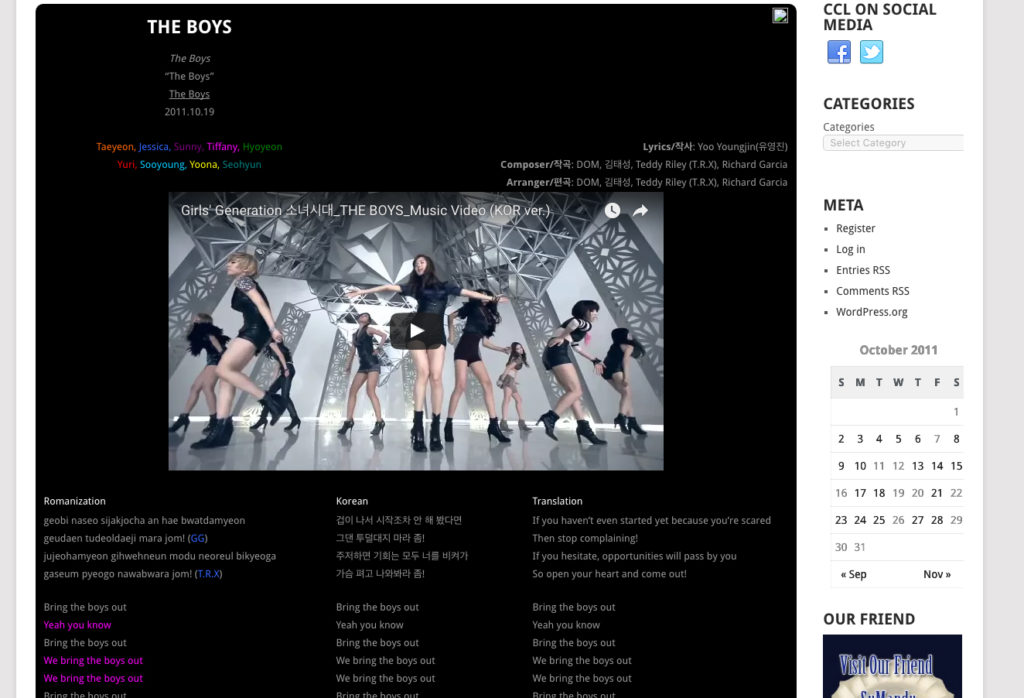Image resolution: width=1024 pixels, height=698 pixels.
Task: Play the Girls' Generation music video
Action: point(416,331)
